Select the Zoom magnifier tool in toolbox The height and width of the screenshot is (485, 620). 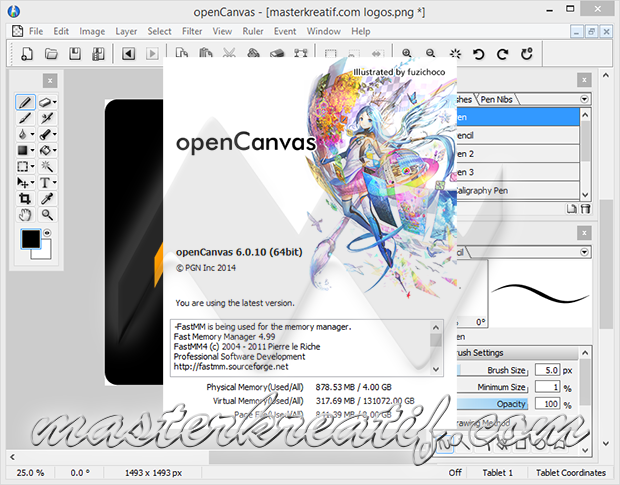pos(47,215)
